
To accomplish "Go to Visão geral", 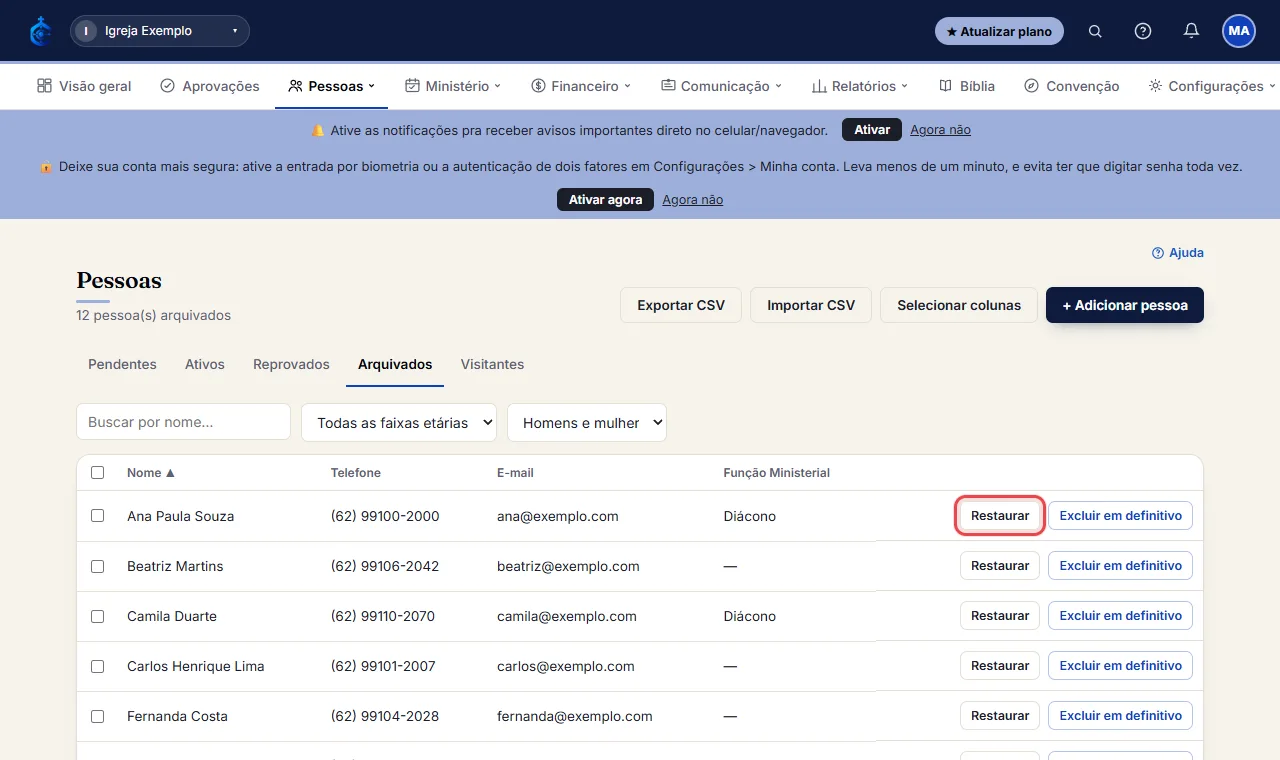I will click(x=84, y=86).
